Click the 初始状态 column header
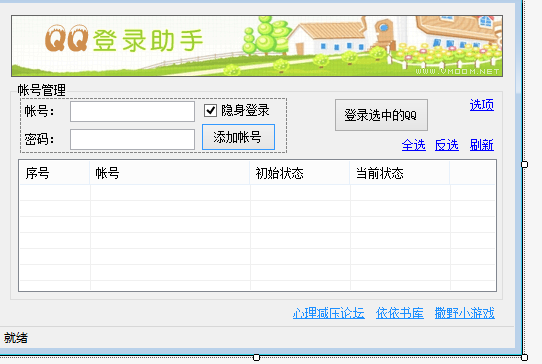The image size is (542, 364). pos(300,172)
